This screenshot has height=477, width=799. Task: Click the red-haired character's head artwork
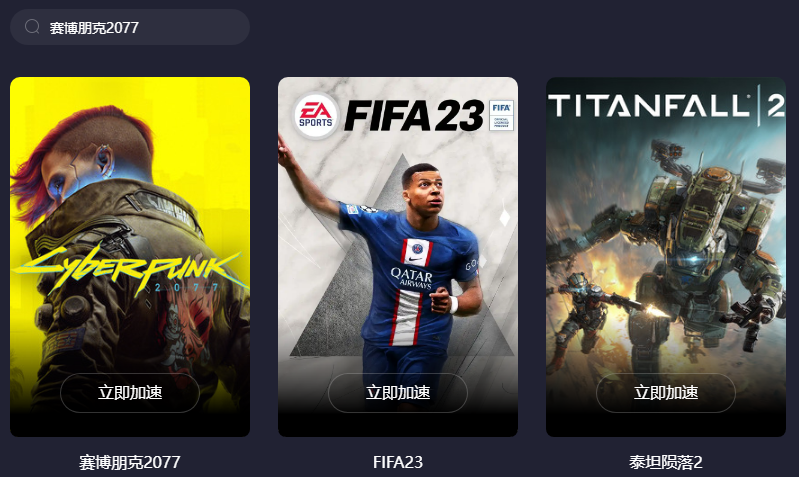[82, 158]
